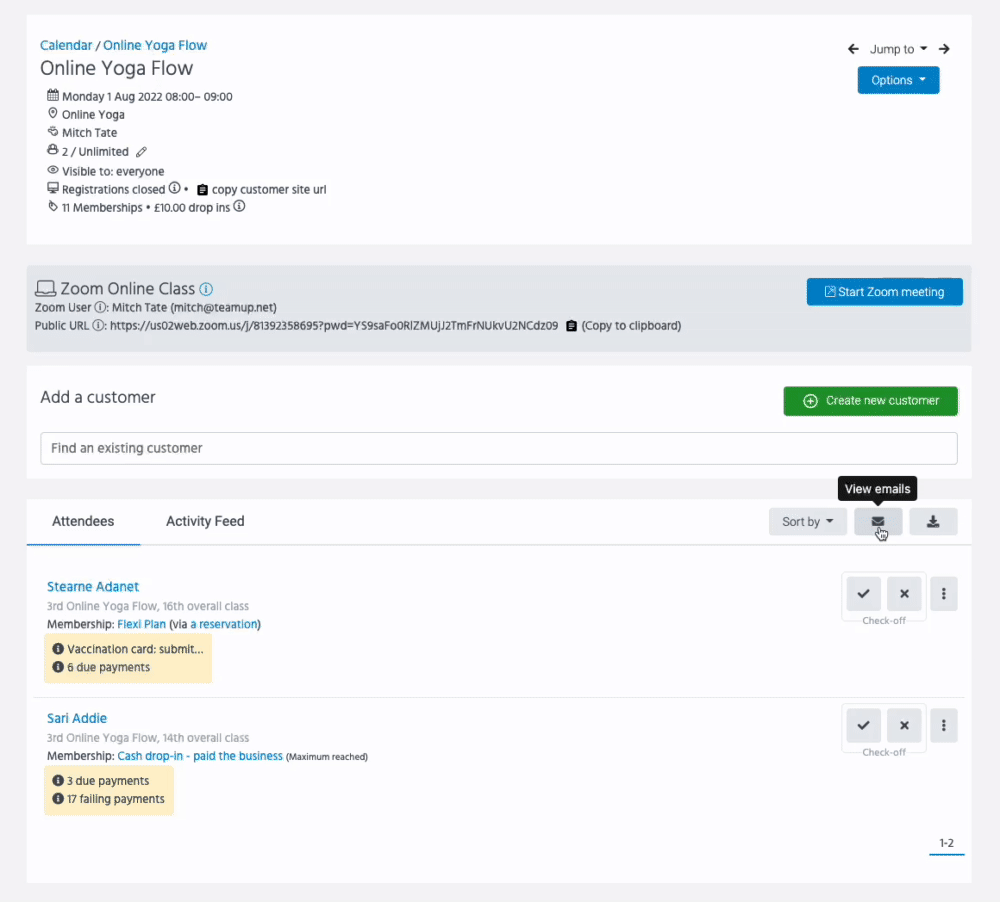Open three-dot menu for Sari Addie

[x=944, y=725]
